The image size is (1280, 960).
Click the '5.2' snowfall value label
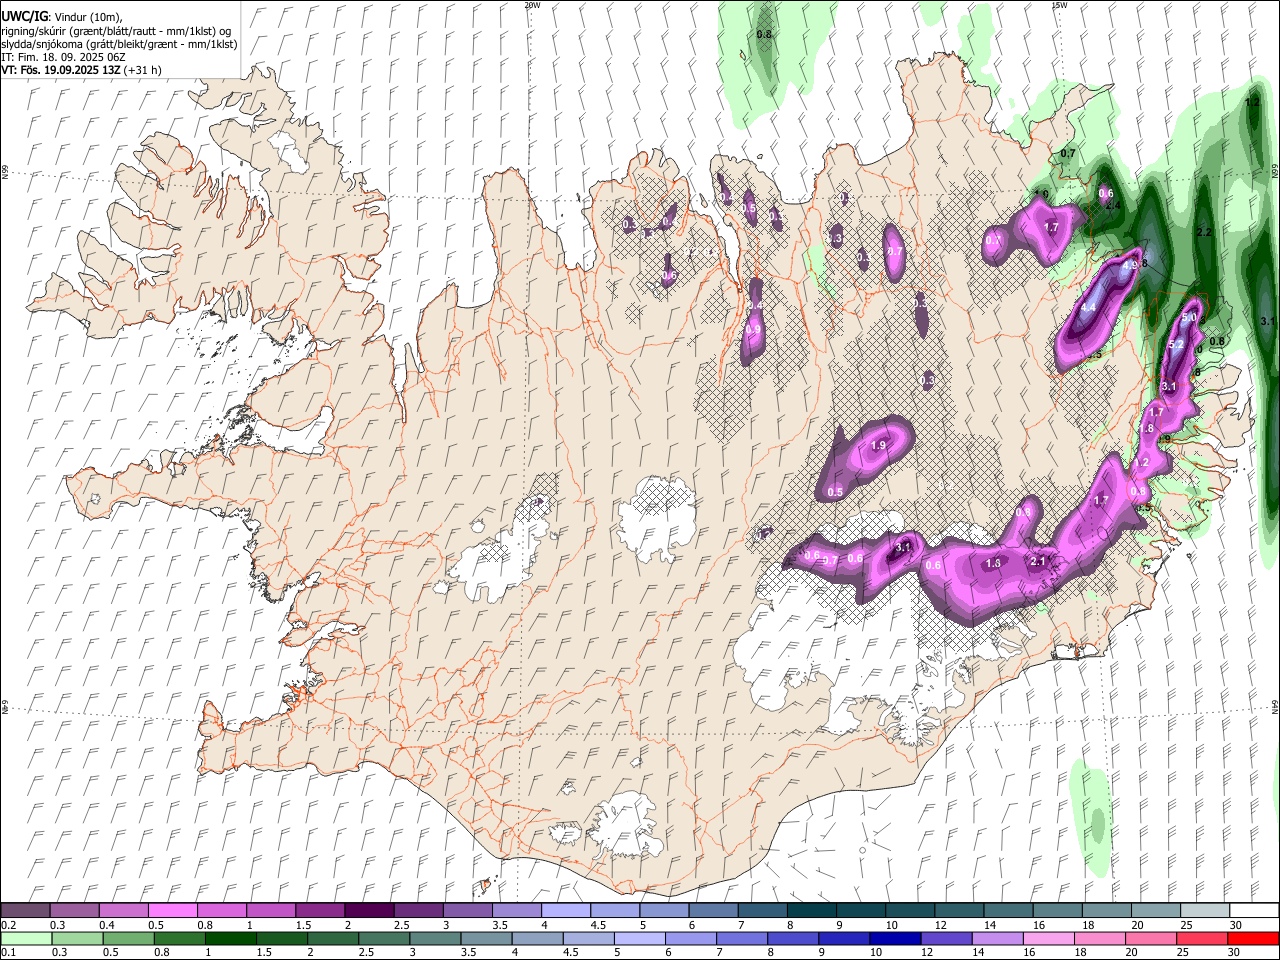1176,344
